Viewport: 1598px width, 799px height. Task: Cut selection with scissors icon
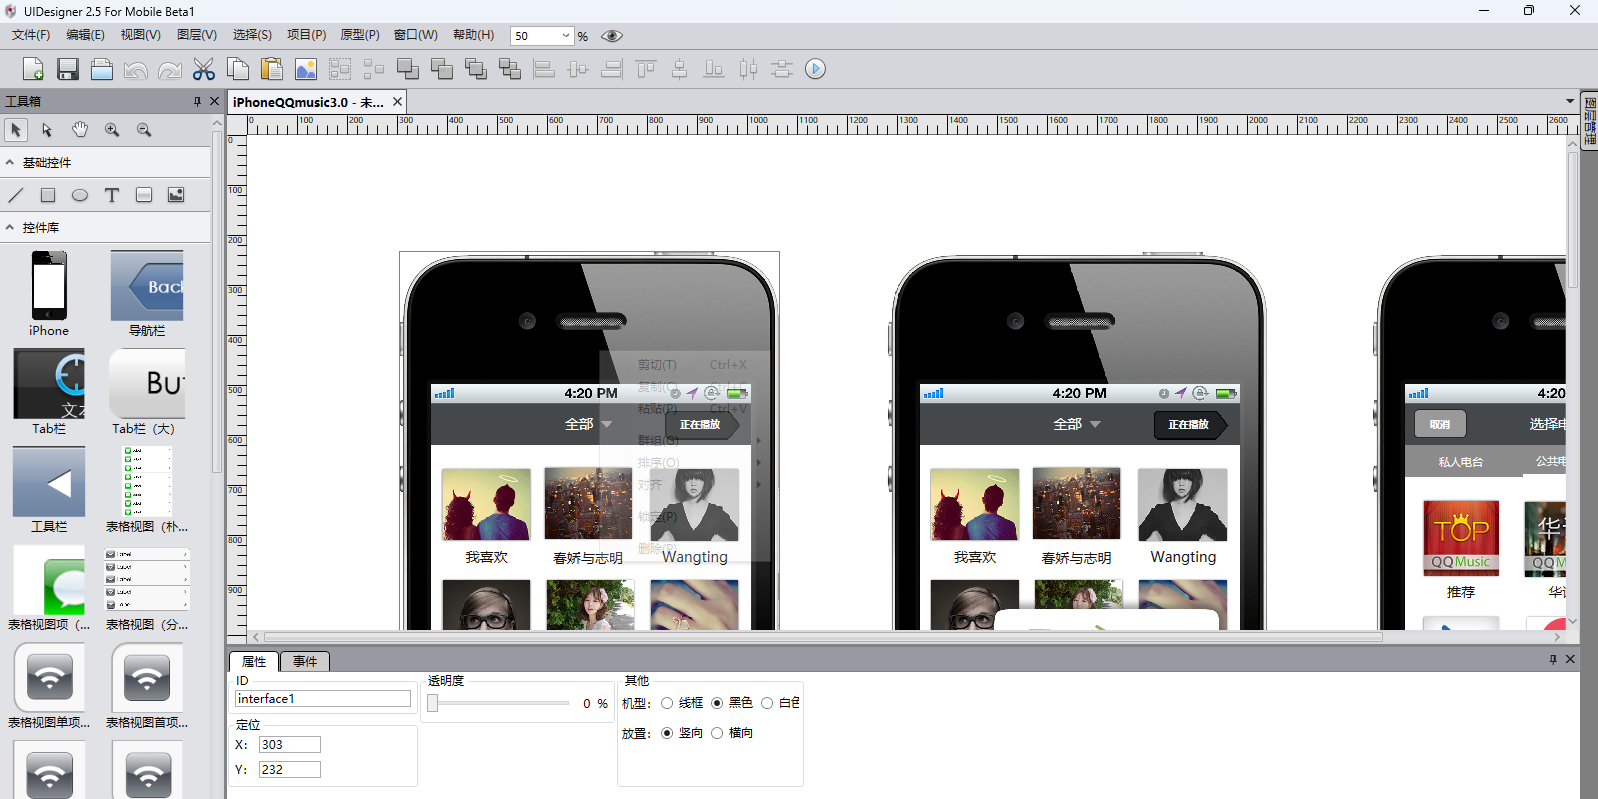pos(203,69)
